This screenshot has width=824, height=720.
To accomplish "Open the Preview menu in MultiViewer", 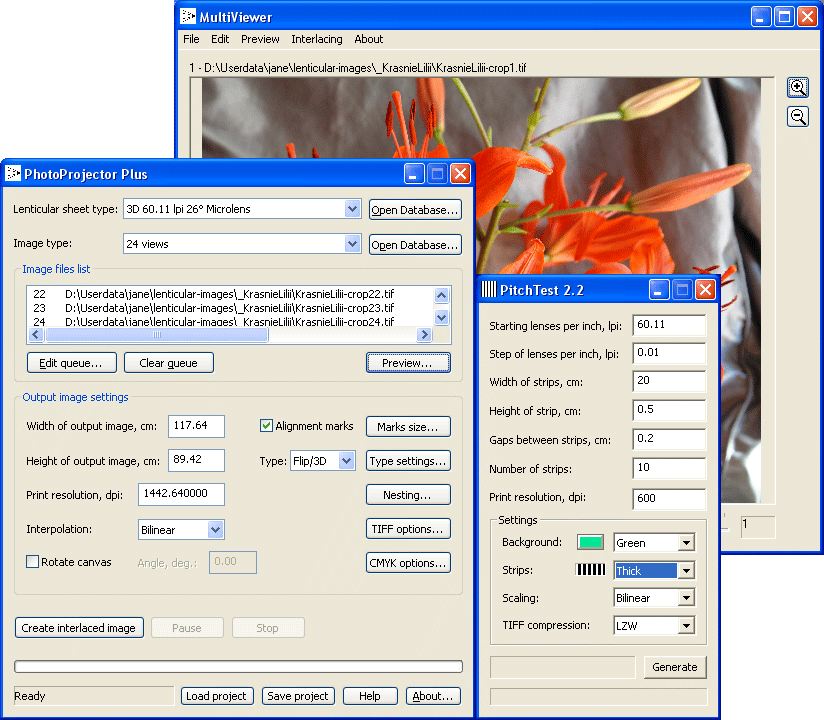I will click(260, 39).
